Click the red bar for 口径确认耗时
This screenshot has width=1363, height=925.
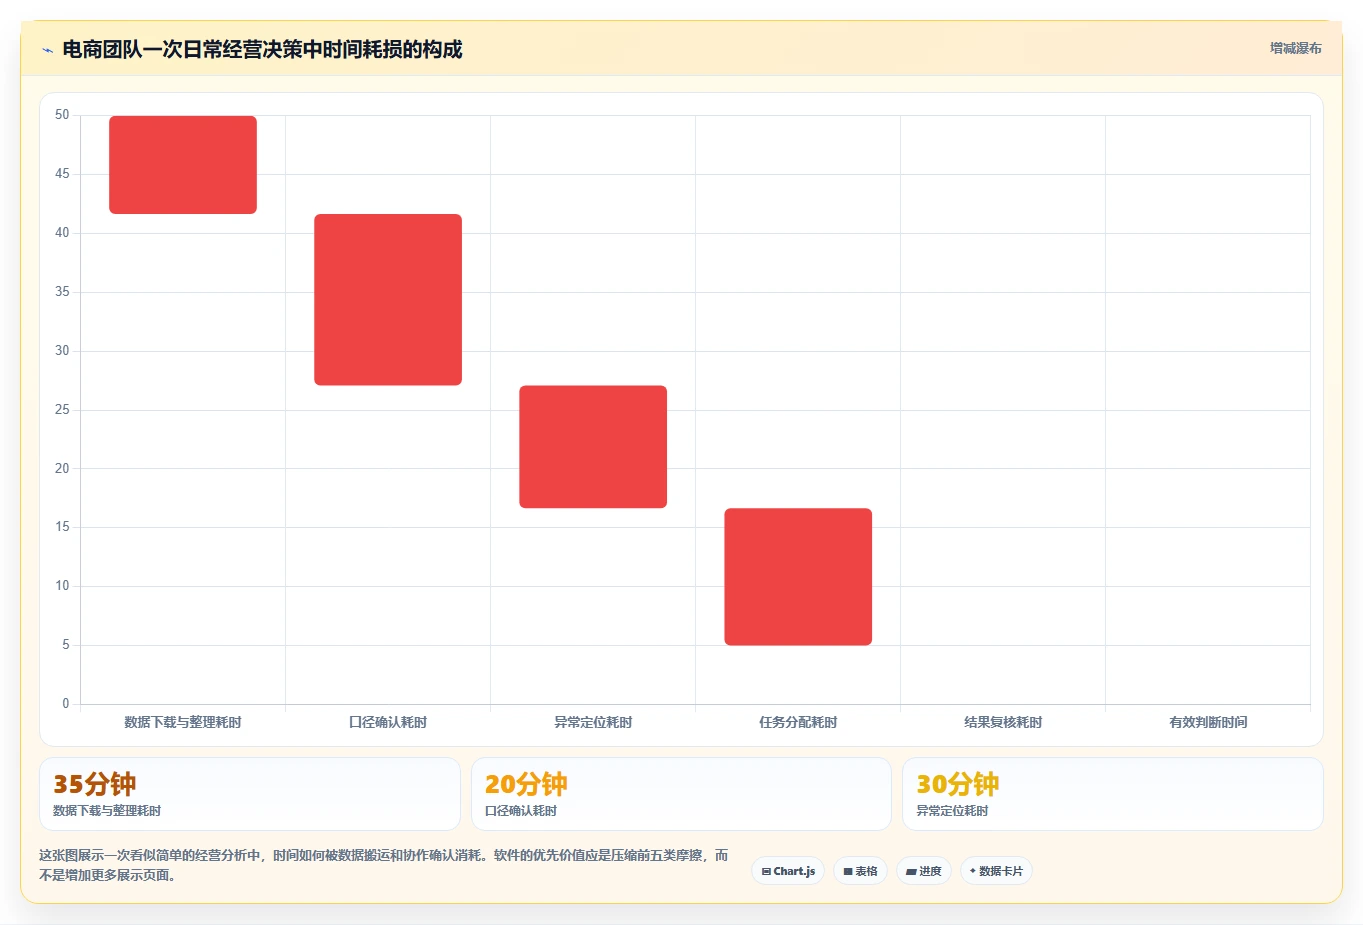(x=388, y=300)
